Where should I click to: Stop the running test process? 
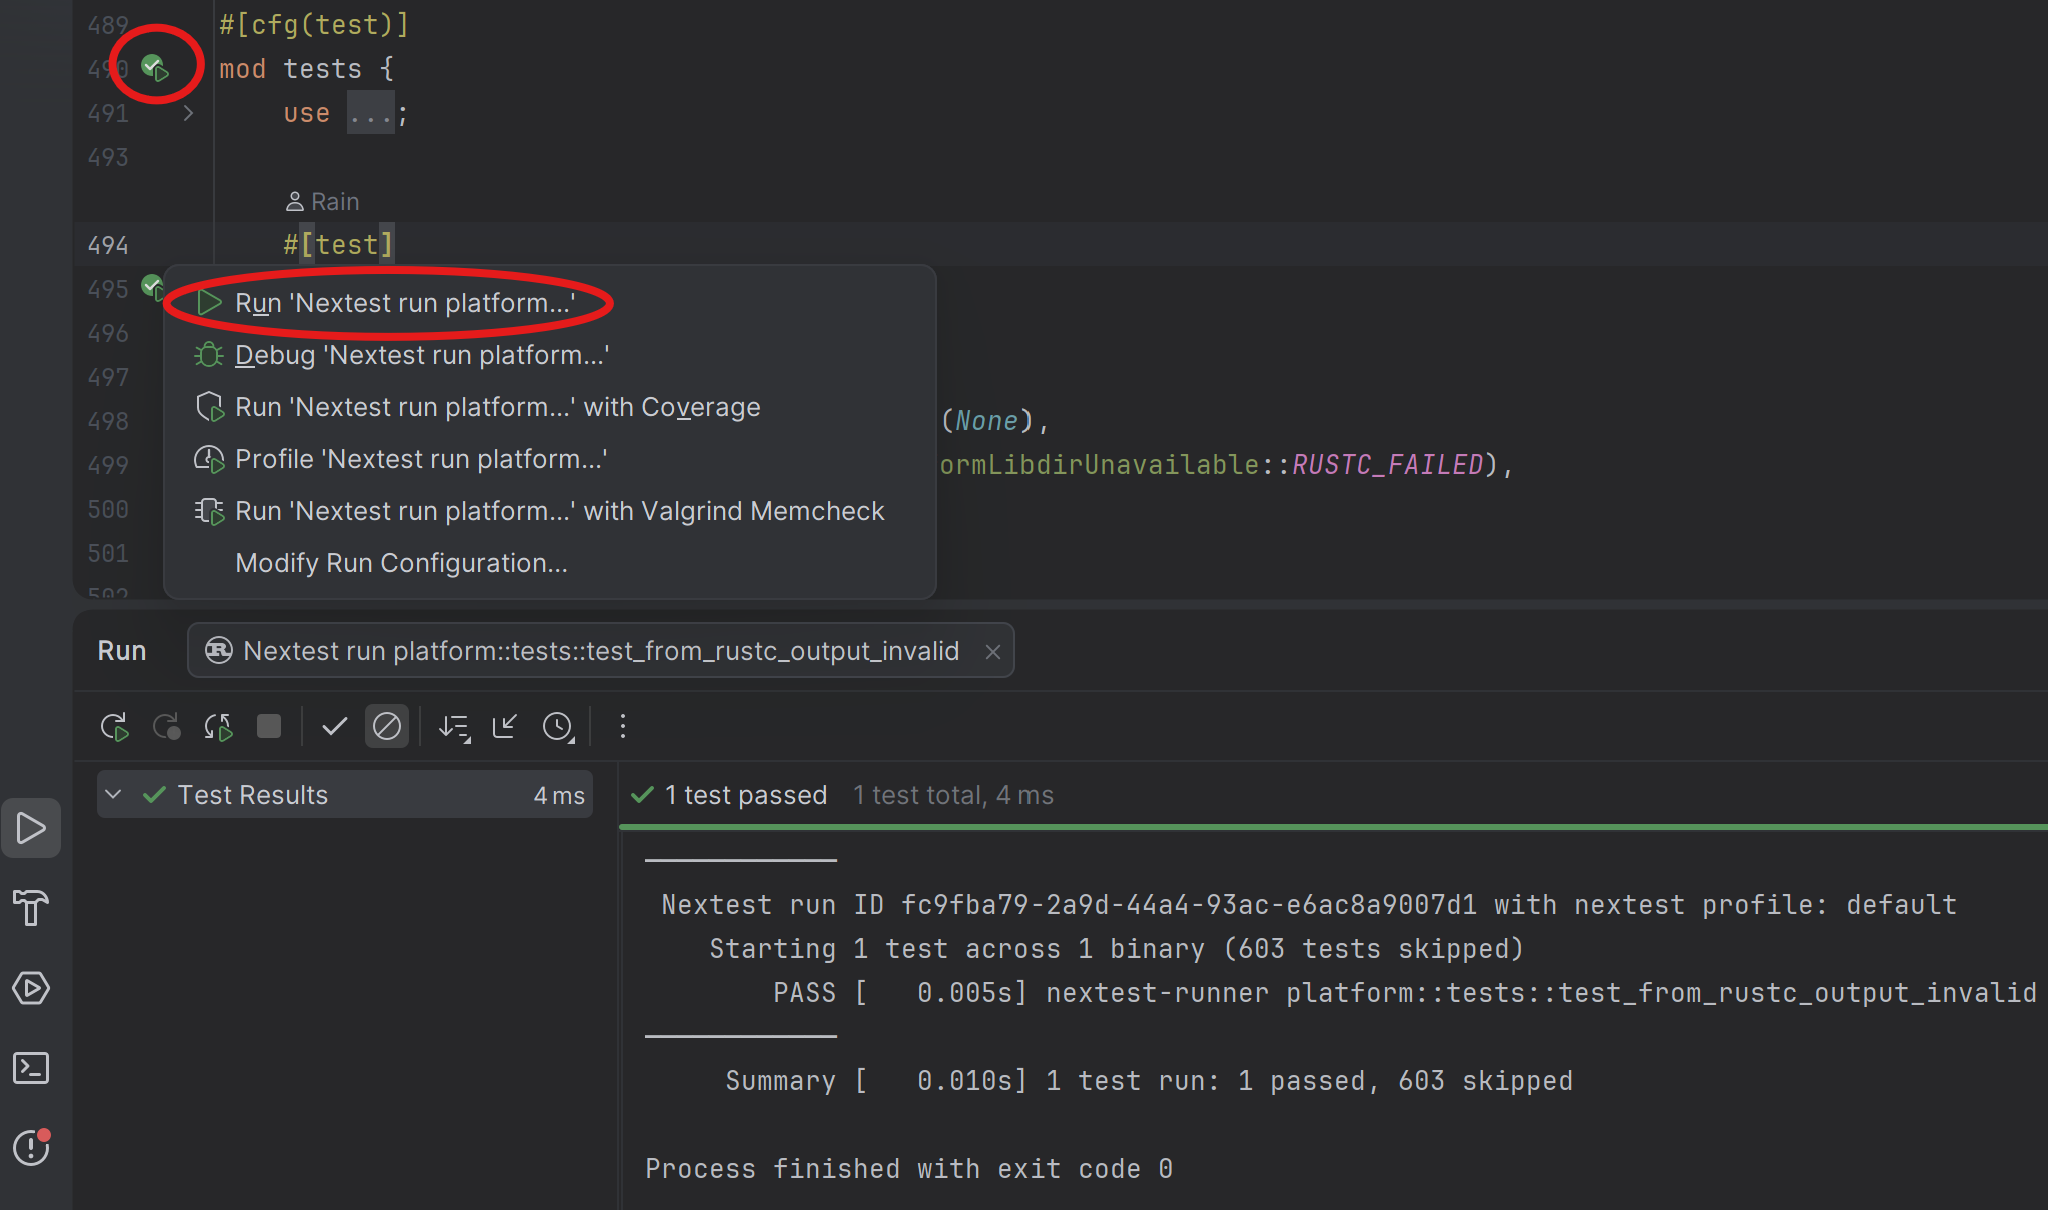click(269, 727)
